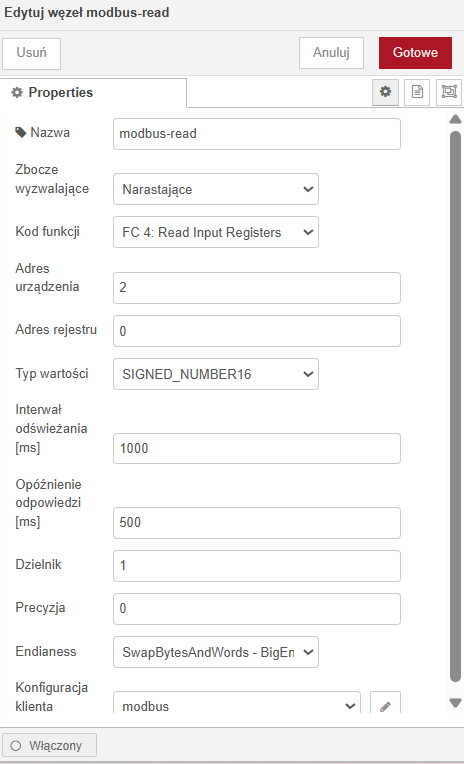464x764 pixels.
Task: Toggle the Włączony enabled state
Action: coord(49,745)
